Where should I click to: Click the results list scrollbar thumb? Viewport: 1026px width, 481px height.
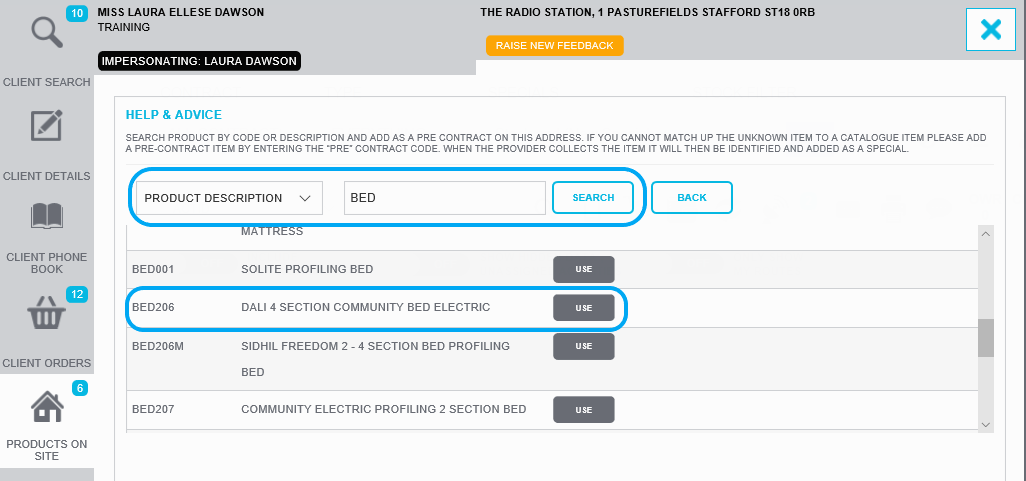[x=985, y=338]
